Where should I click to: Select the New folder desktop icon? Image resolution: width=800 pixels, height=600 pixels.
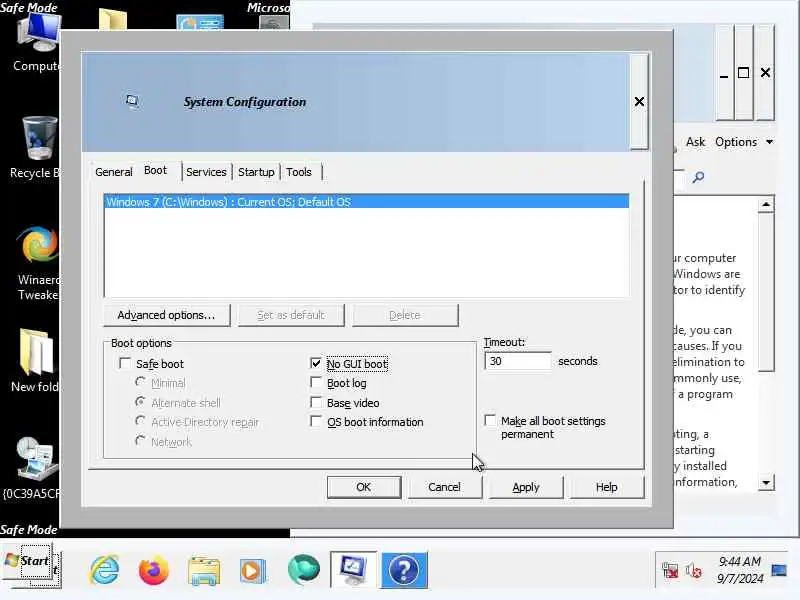[36, 361]
